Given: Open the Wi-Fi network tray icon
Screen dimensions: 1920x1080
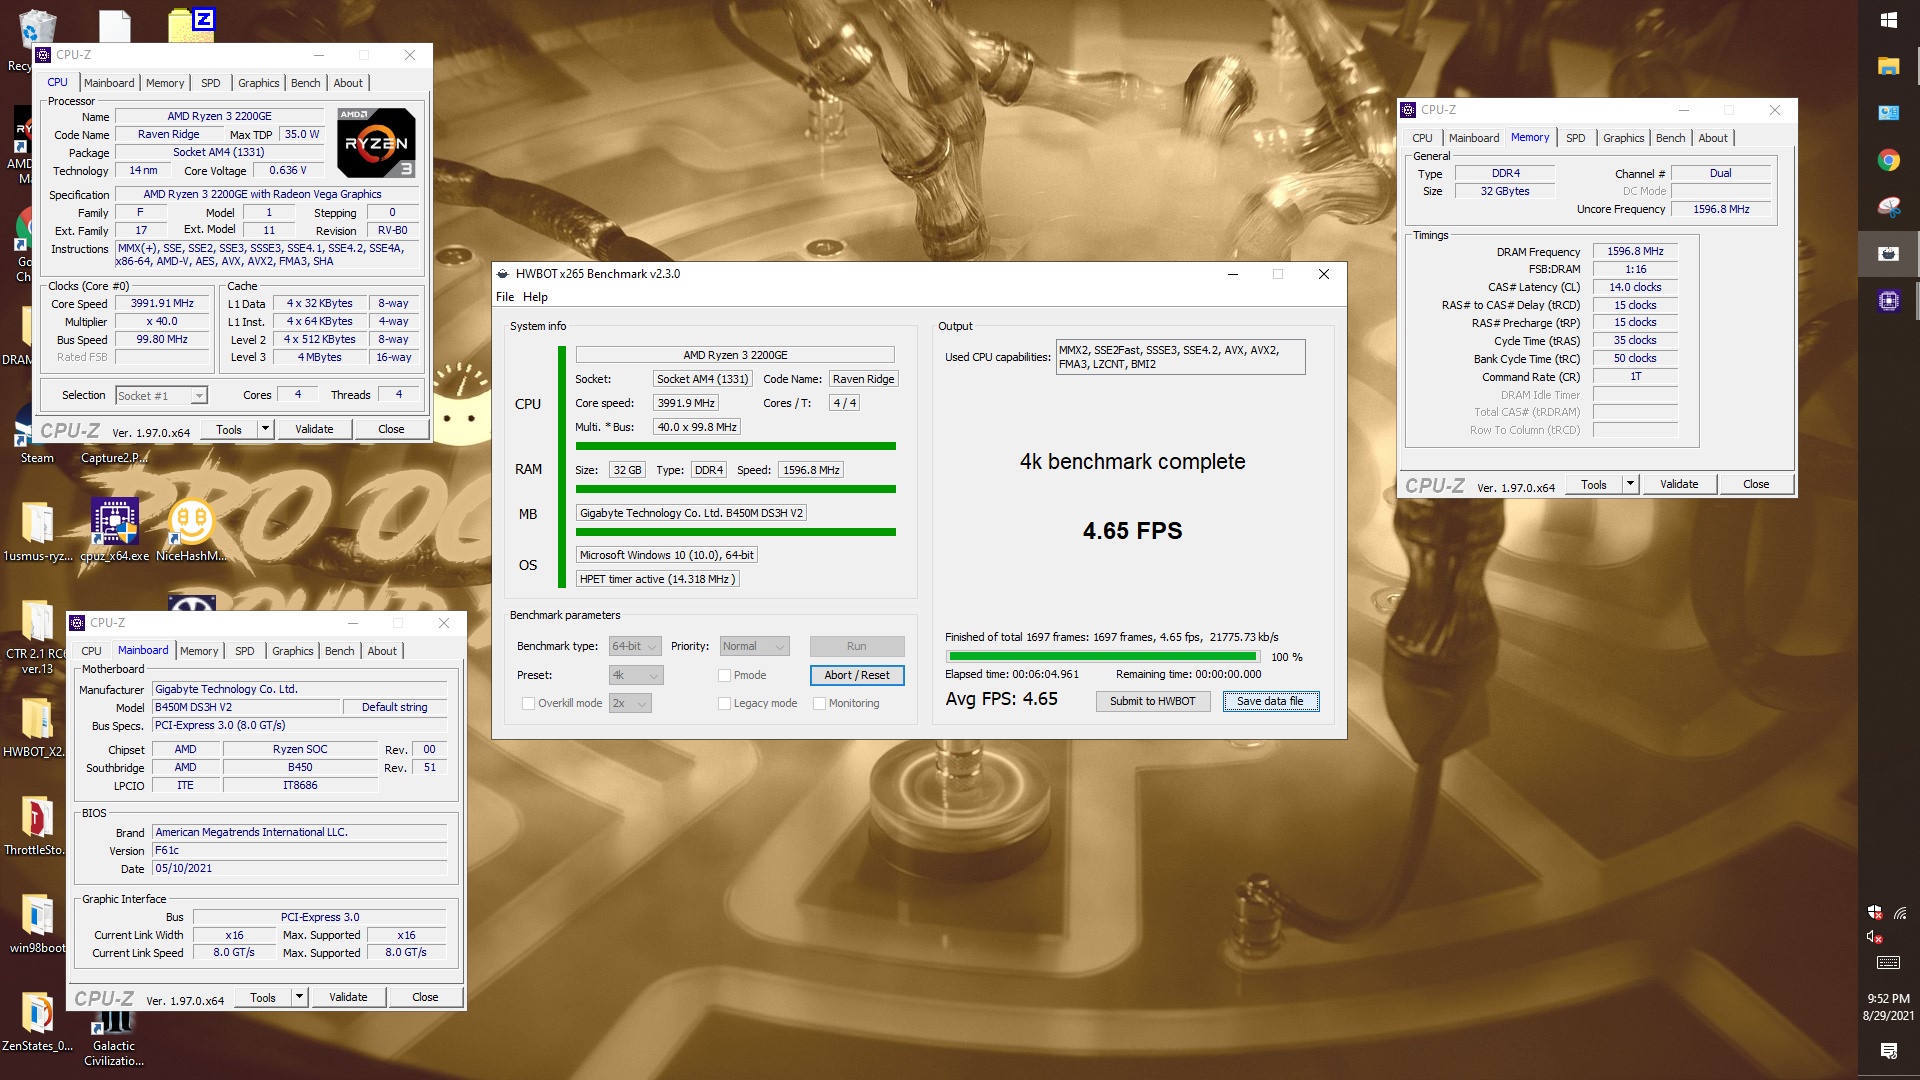Looking at the screenshot, I should point(1900,912).
